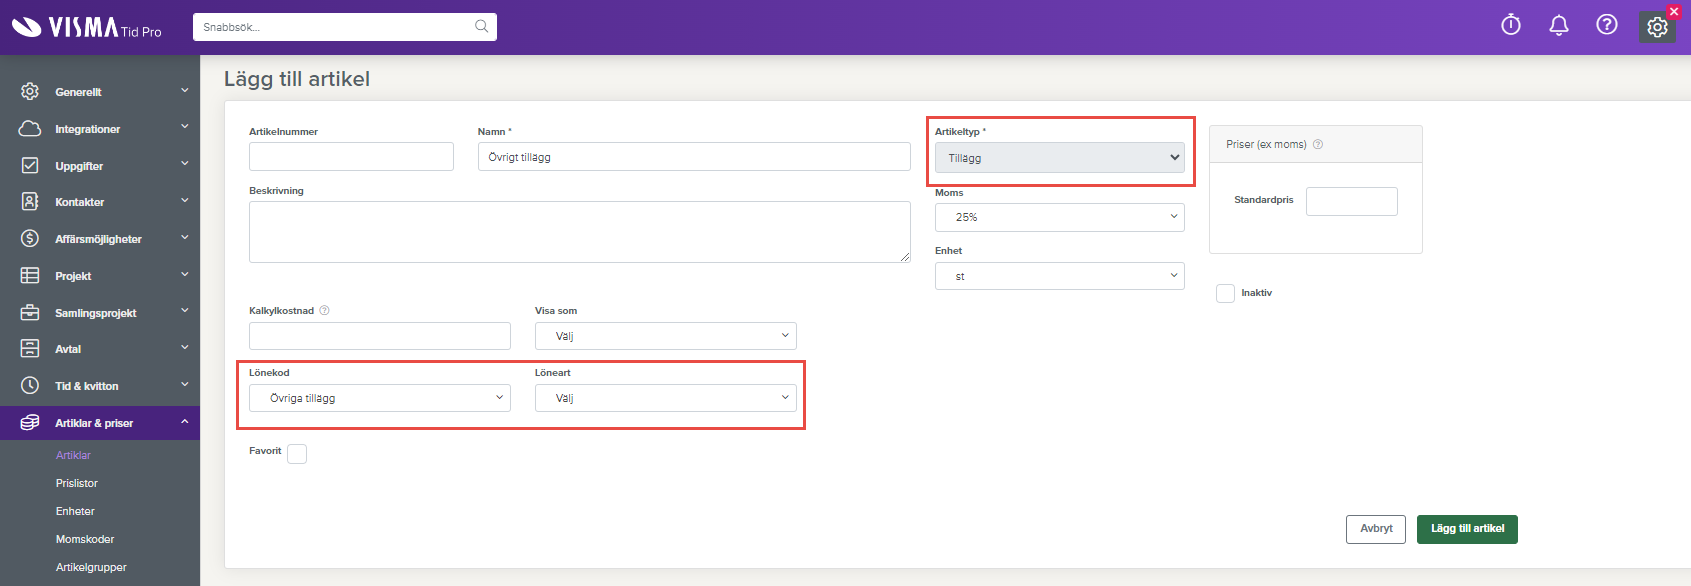The height and width of the screenshot is (586, 1691).
Task: Click into the Beskrivning text area
Action: point(579,232)
